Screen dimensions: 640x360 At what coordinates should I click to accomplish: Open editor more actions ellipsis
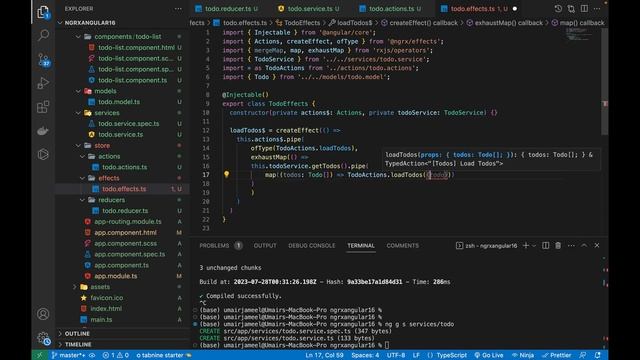pos(597,9)
